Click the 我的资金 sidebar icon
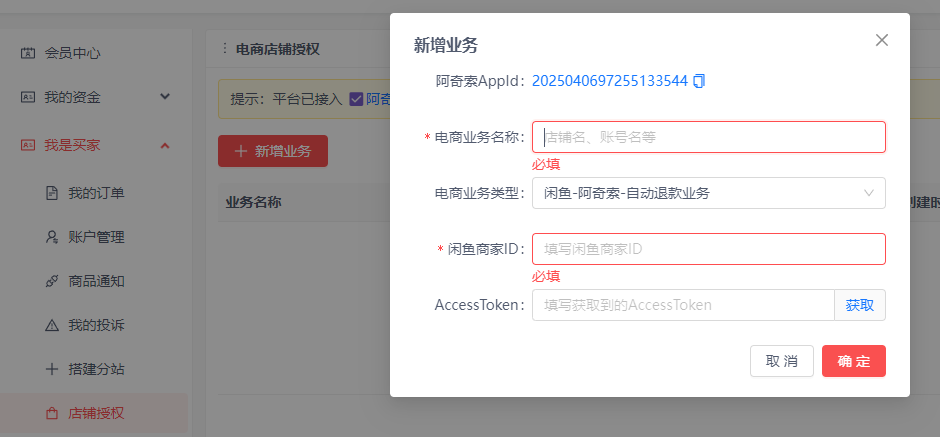 tap(28, 97)
